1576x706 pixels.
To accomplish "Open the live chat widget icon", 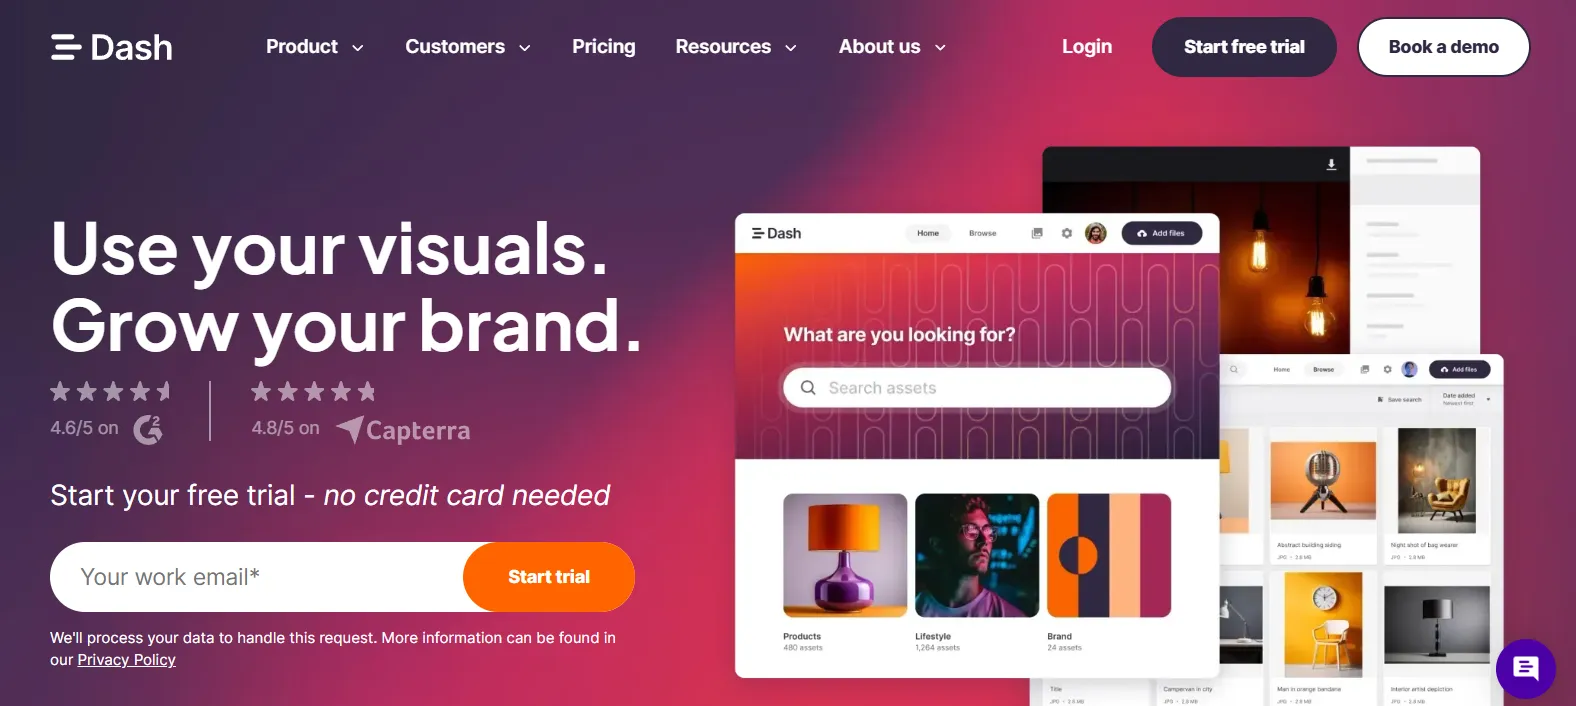I will tap(1525, 668).
